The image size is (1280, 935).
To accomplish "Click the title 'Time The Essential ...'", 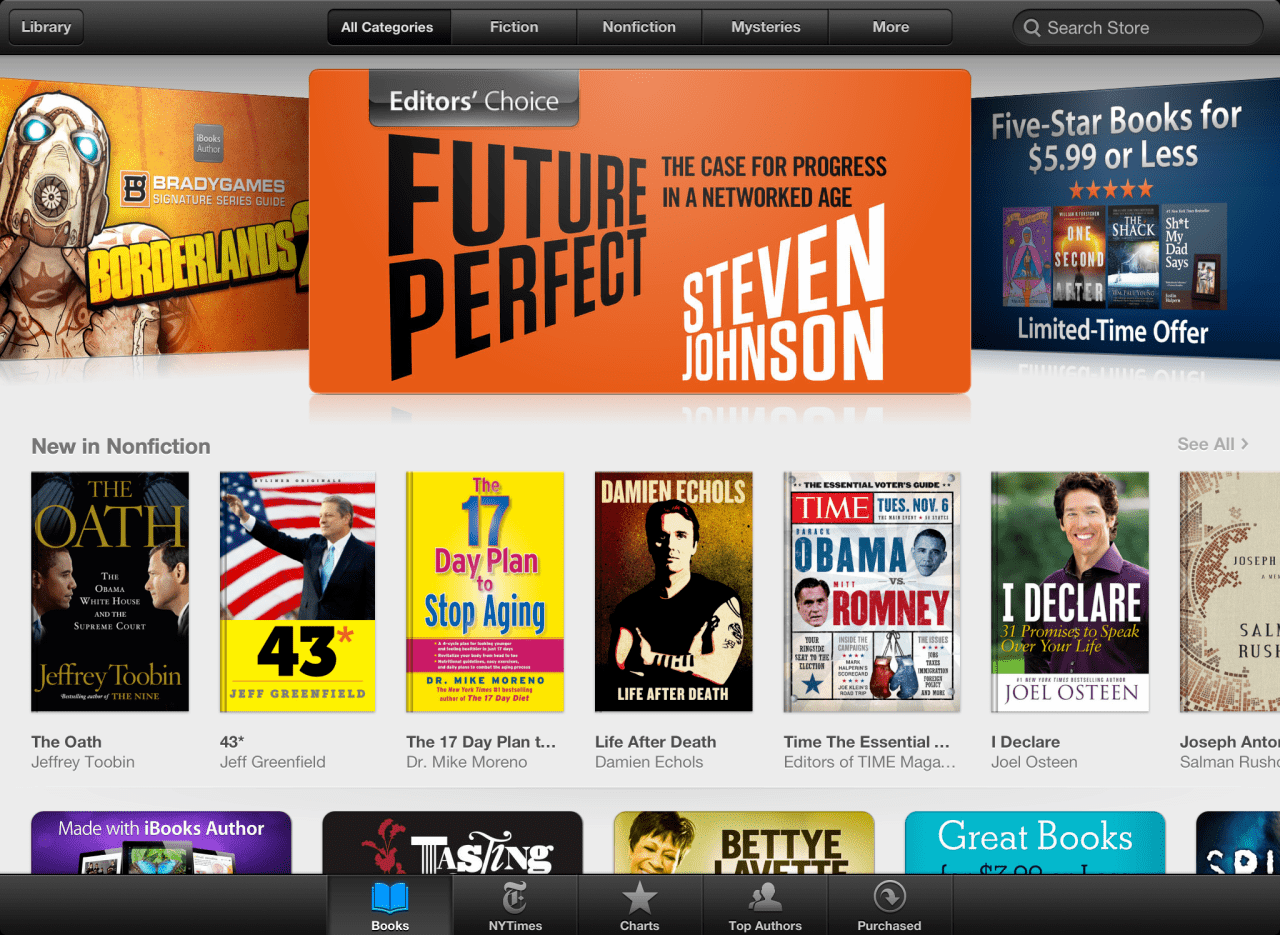I will point(867,742).
